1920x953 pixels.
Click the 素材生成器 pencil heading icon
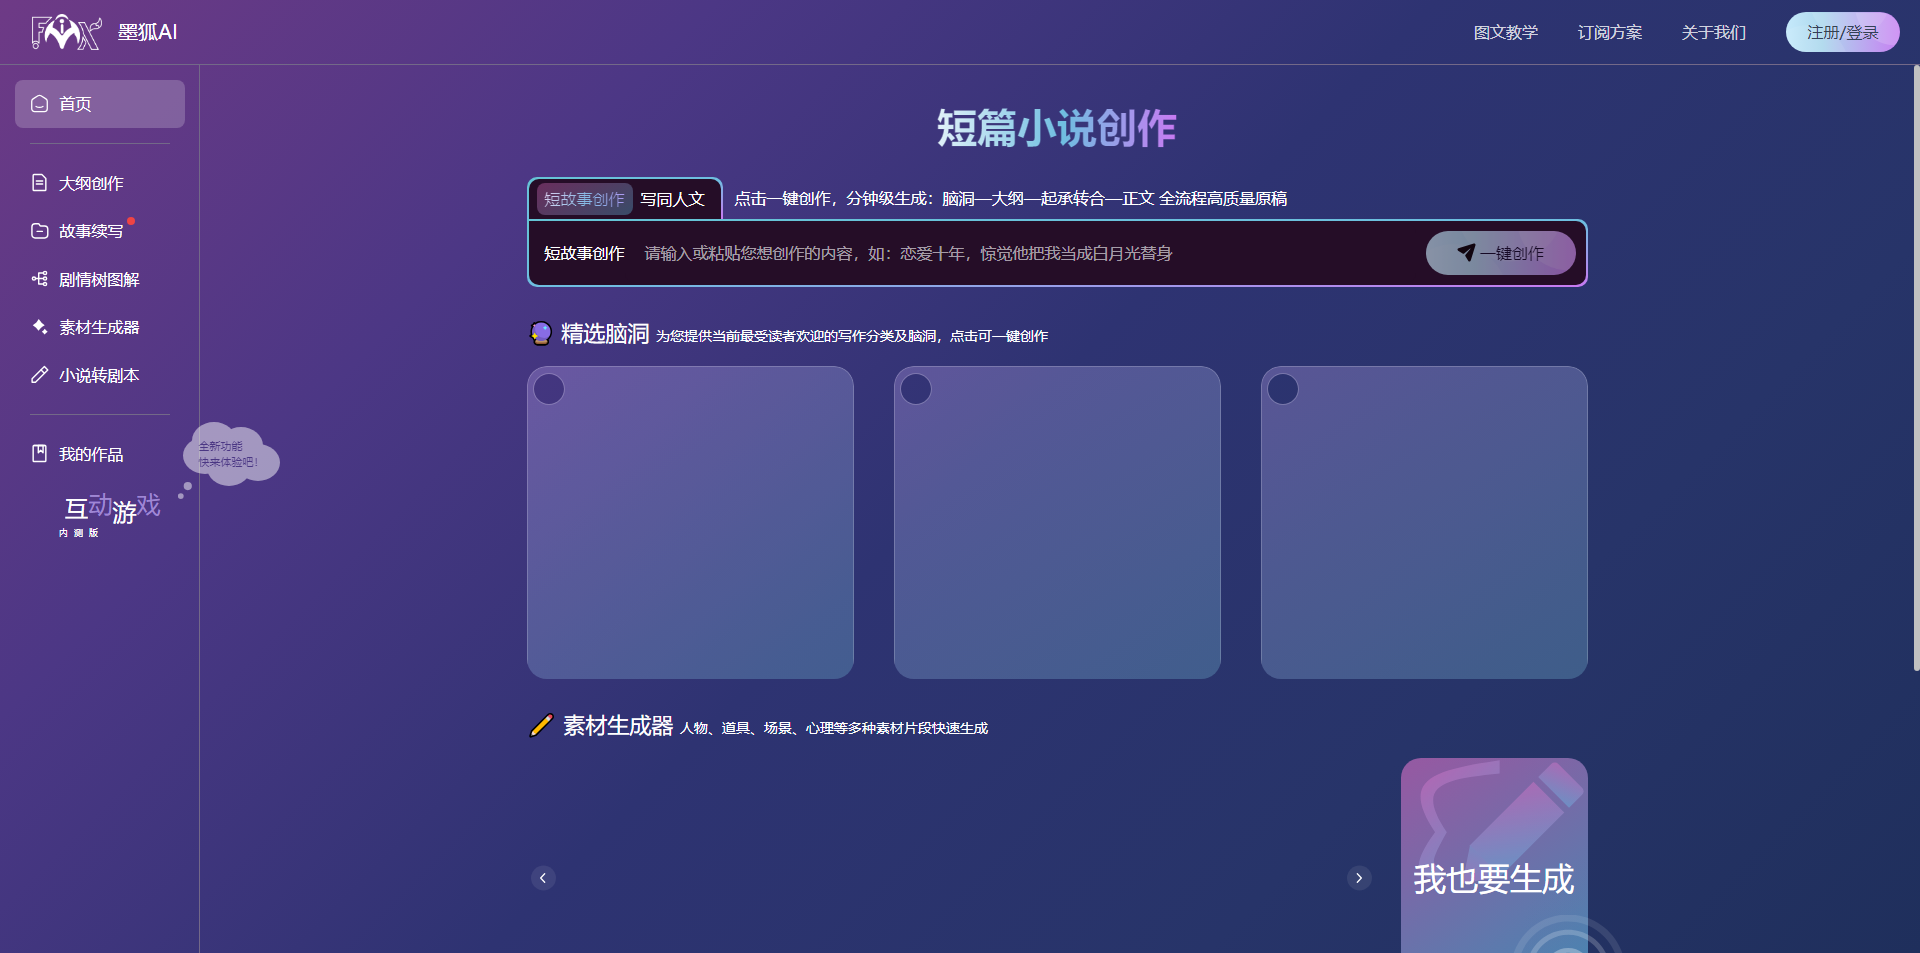pos(541,725)
